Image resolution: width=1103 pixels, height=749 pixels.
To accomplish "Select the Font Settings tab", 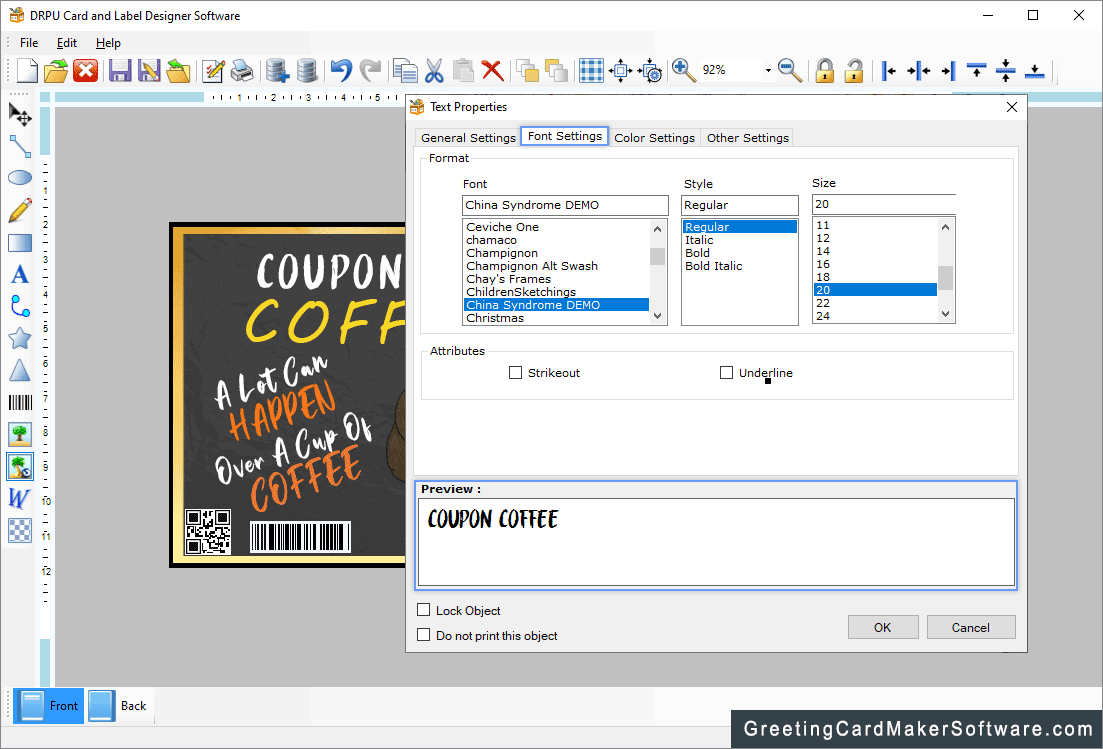I will (x=564, y=136).
